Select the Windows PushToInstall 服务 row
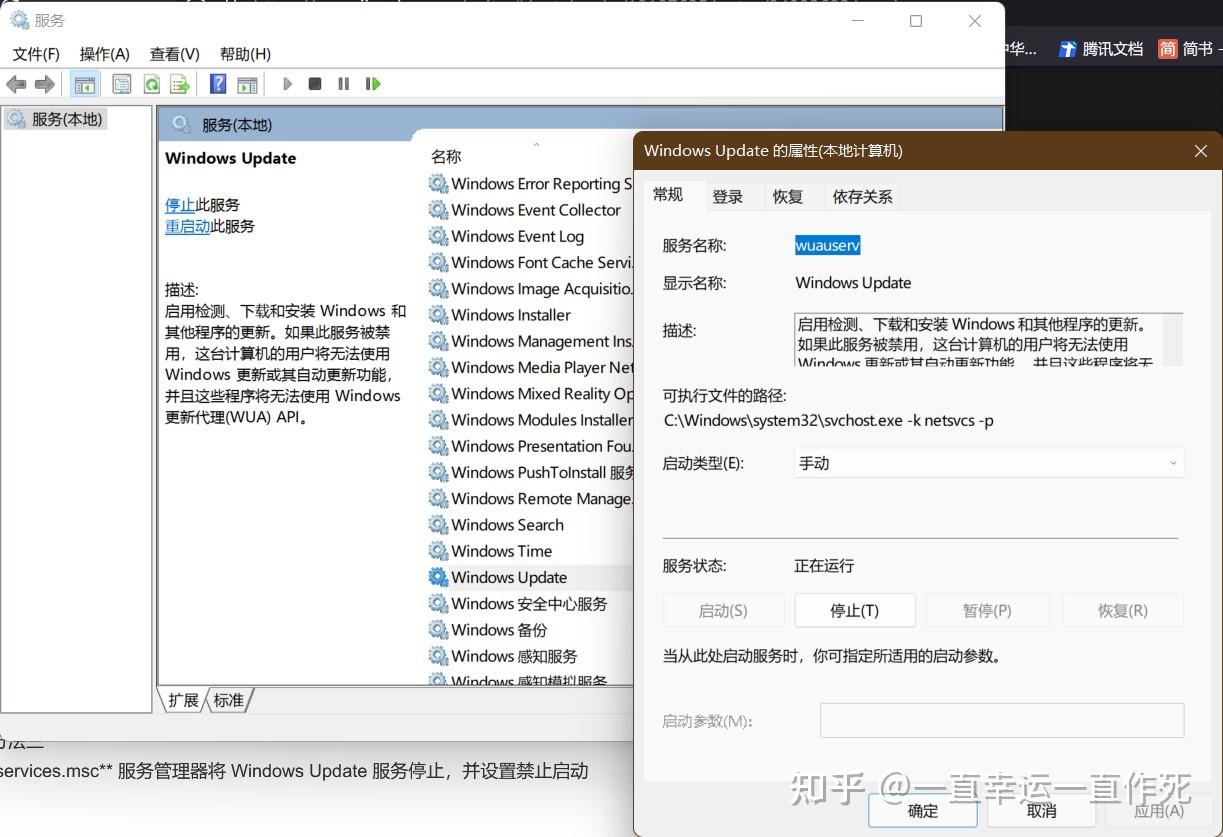The width and height of the screenshot is (1223, 837). (x=531, y=472)
